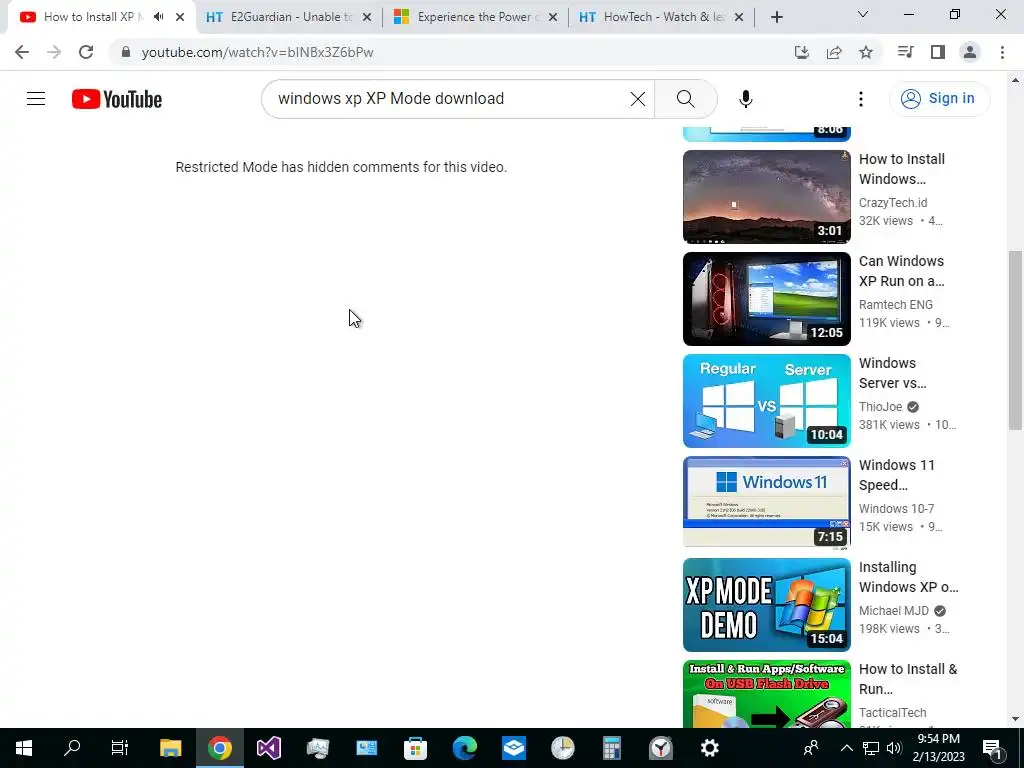Open 'Installing Windows XP o...' title
The width and height of the screenshot is (1024, 768).
point(908,577)
